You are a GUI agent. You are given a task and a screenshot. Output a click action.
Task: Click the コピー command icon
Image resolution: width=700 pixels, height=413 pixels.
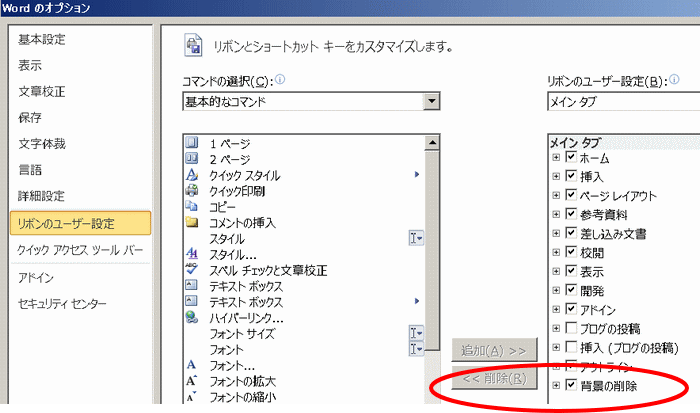[x=193, y=207]
